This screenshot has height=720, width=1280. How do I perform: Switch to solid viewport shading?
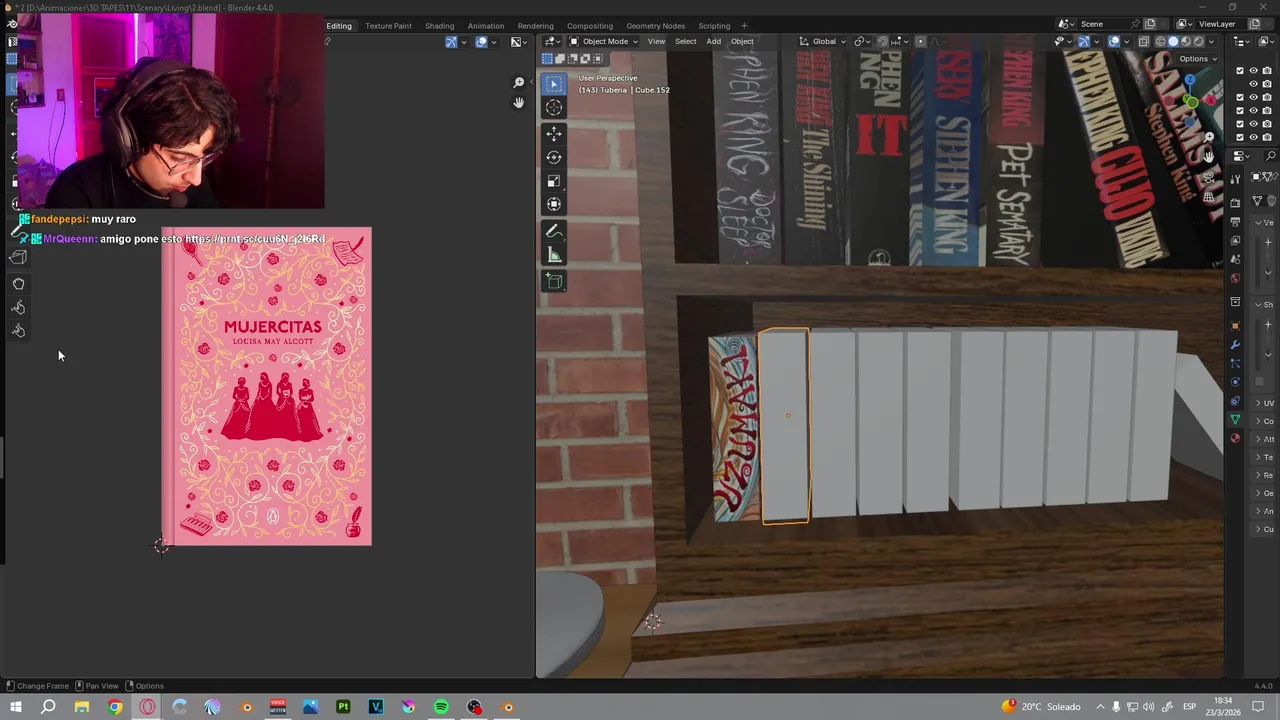tap(1173, 42)
